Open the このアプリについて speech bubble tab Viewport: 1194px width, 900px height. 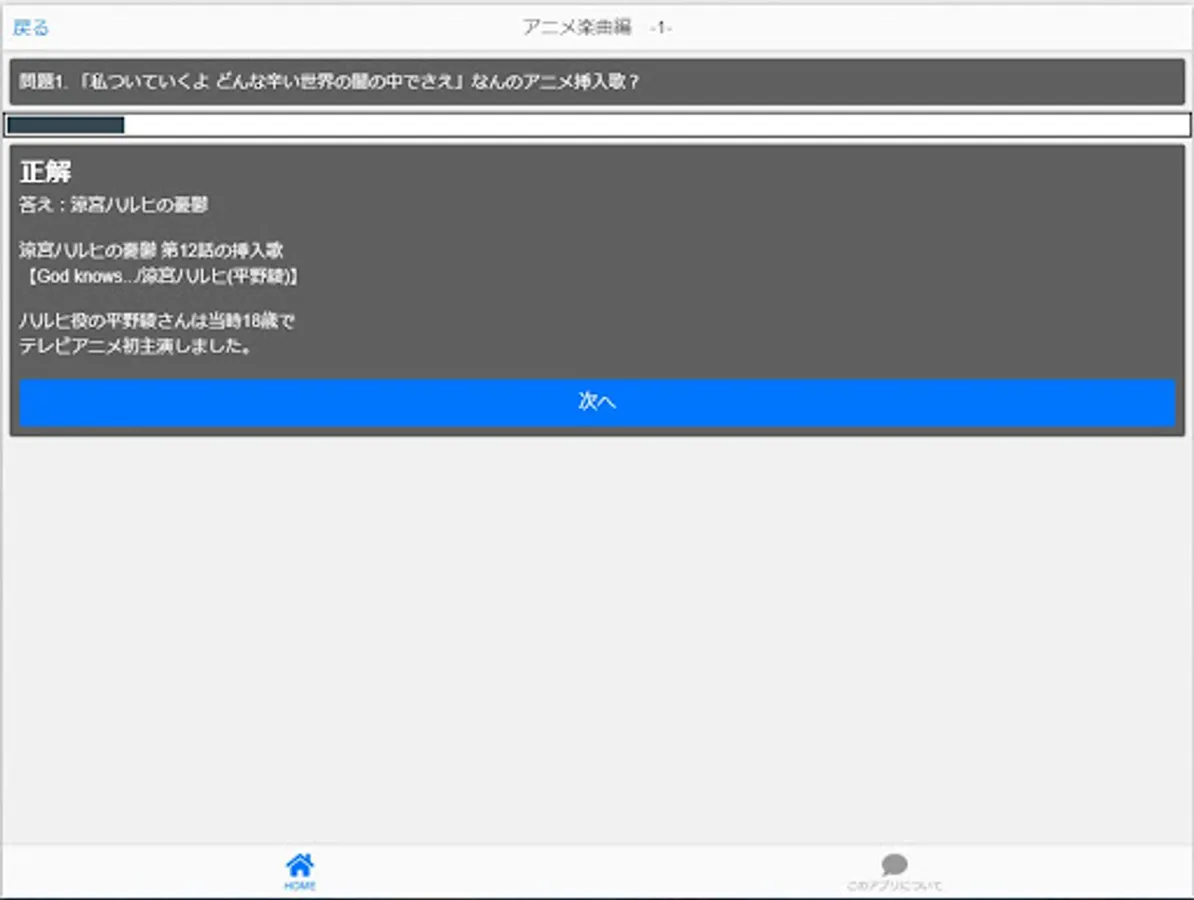pyautogui.click(x=894, y=873)
